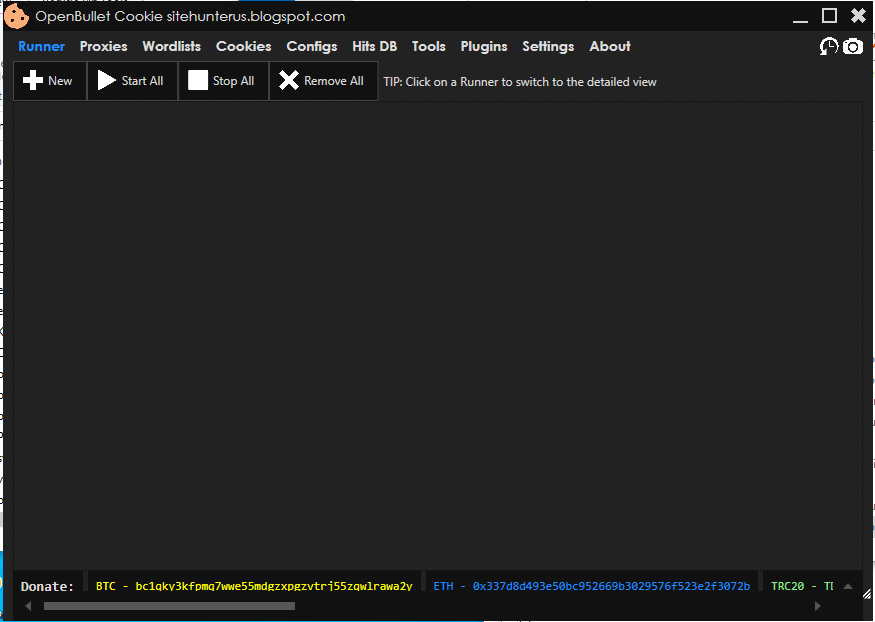
Task: Click the Donate label
Action: pos(47,586)
